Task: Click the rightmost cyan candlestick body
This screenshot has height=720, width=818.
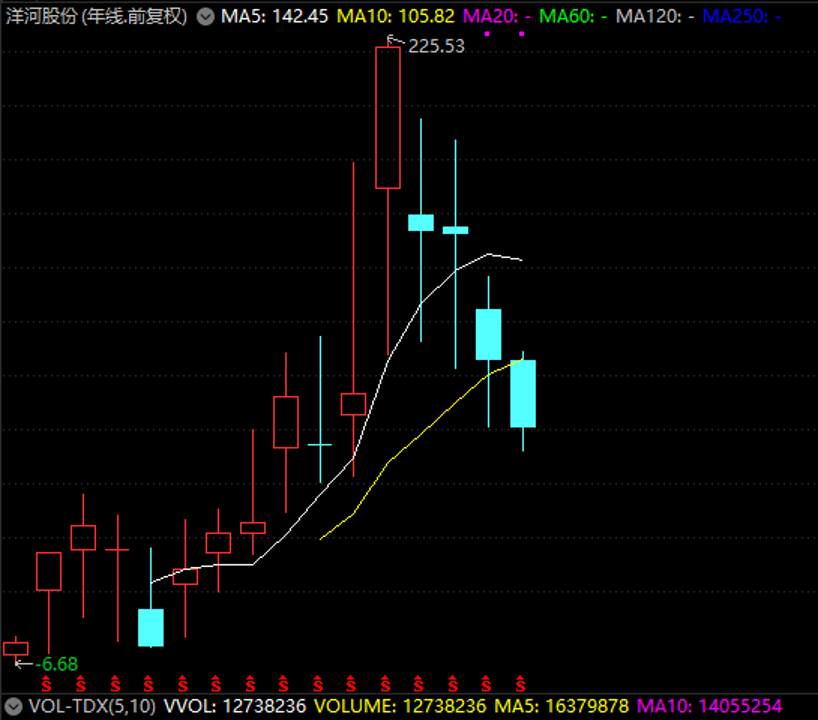Action: pyautogui.click(x=523, y=393)
